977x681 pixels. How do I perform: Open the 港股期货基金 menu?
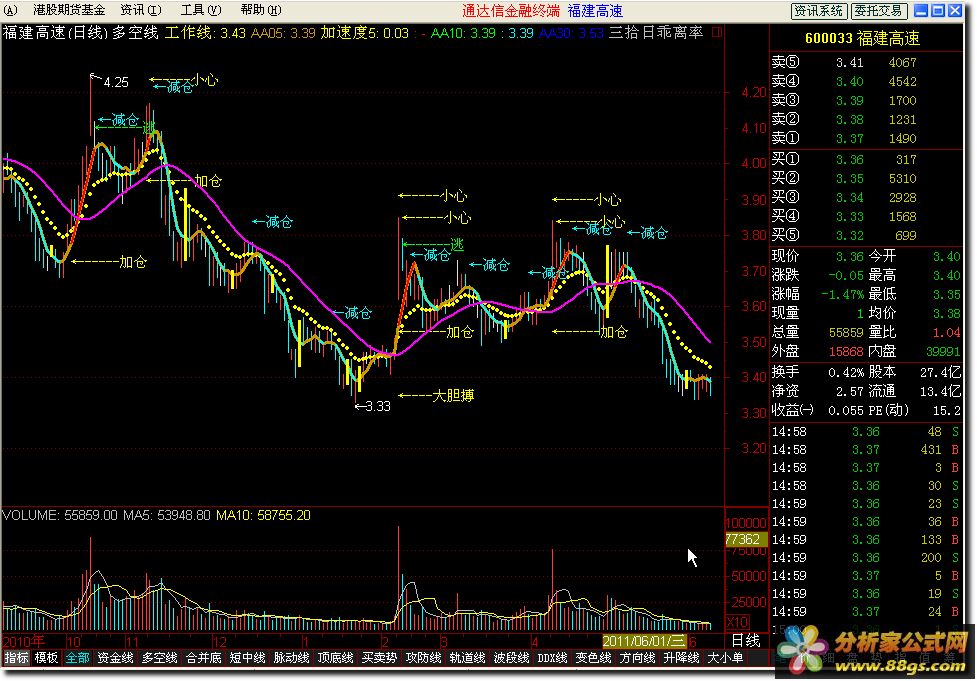pos(69,10)
